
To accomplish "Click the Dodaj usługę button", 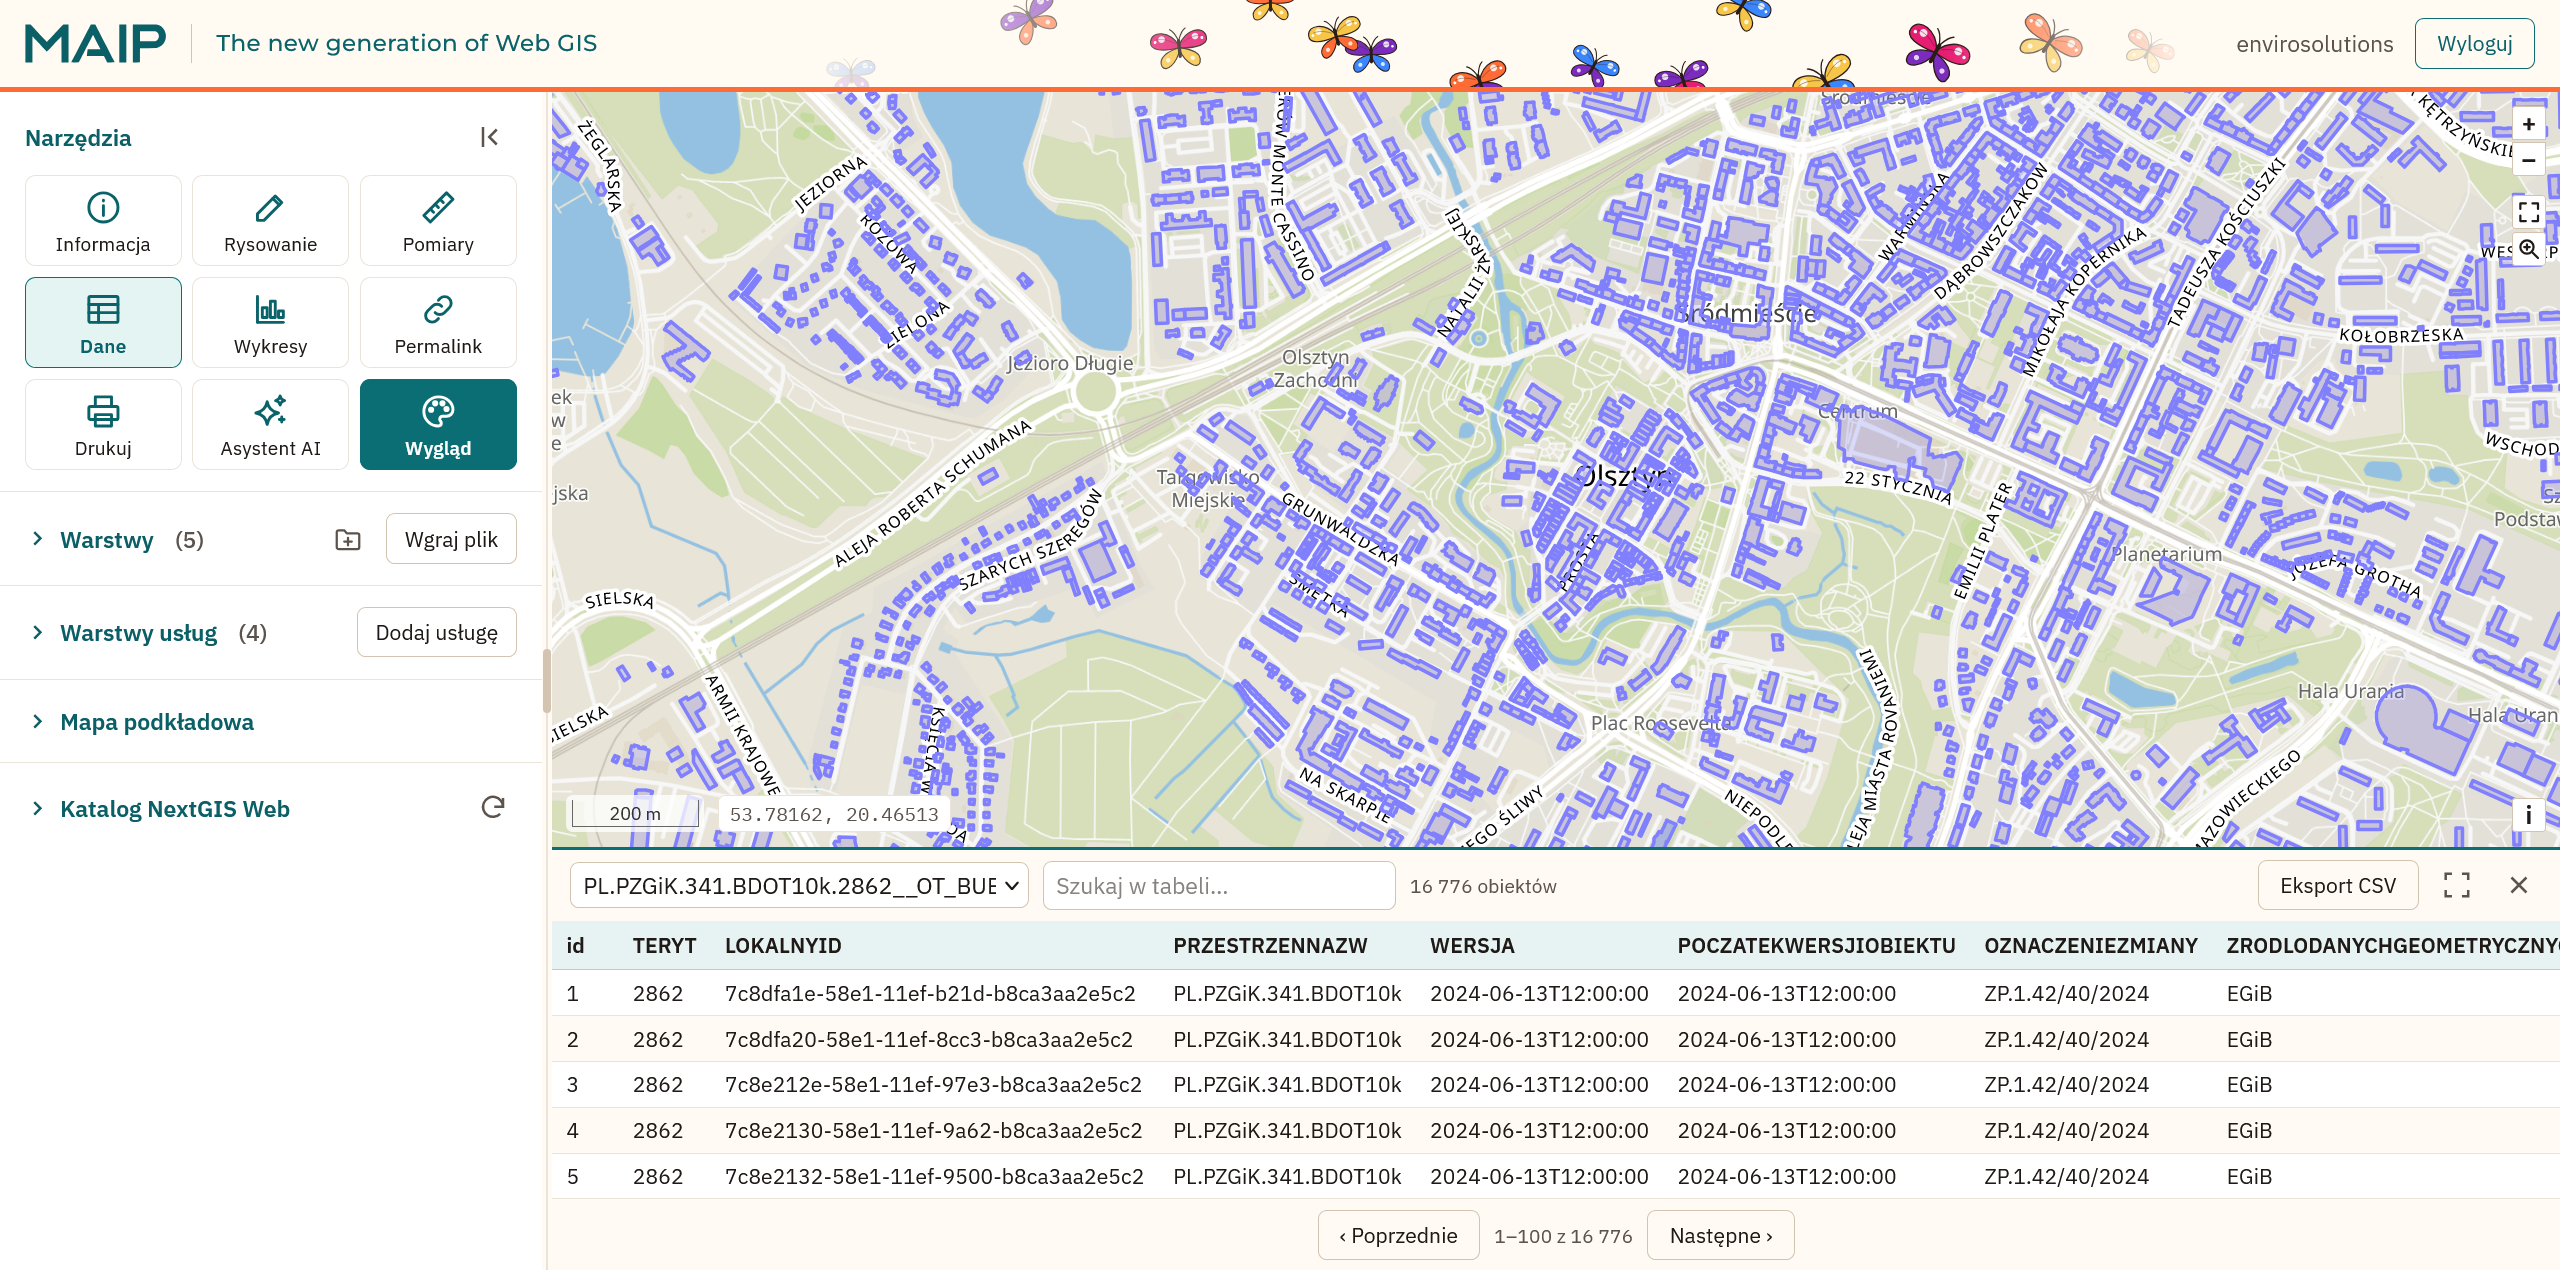I will click(x=437, y=632).
